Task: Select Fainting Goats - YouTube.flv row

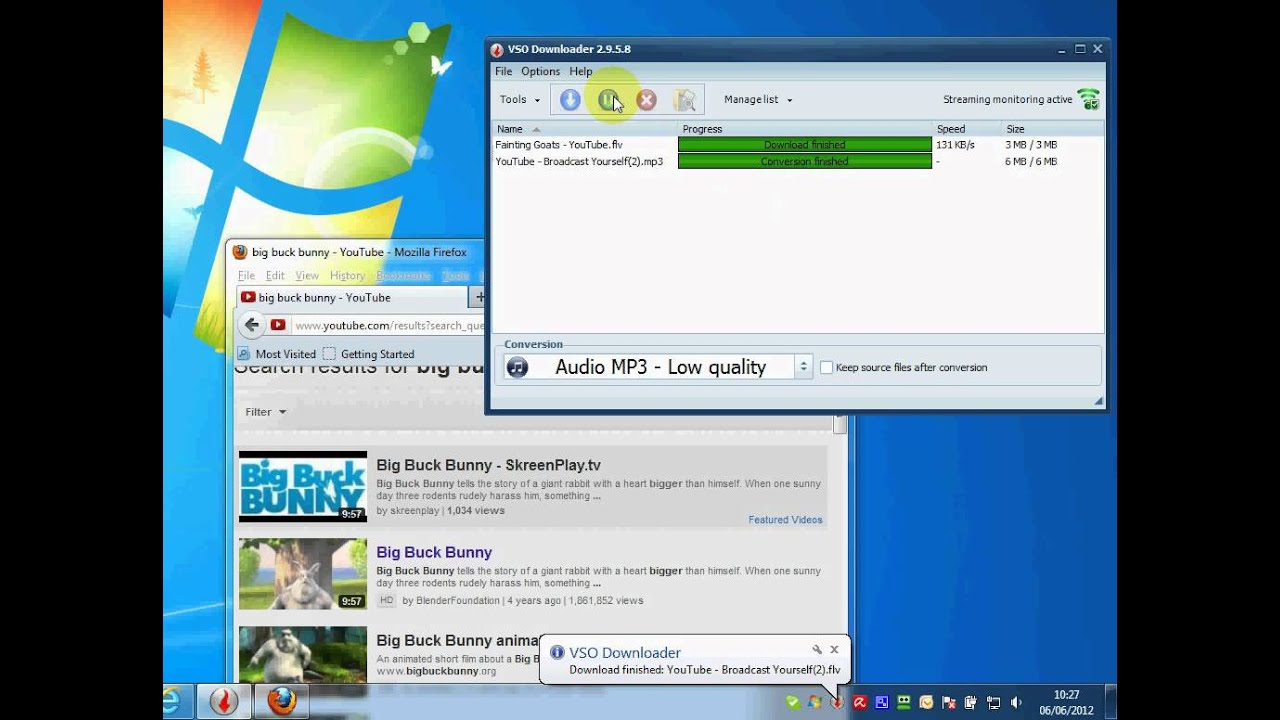Action: click(x=798, y=145)
